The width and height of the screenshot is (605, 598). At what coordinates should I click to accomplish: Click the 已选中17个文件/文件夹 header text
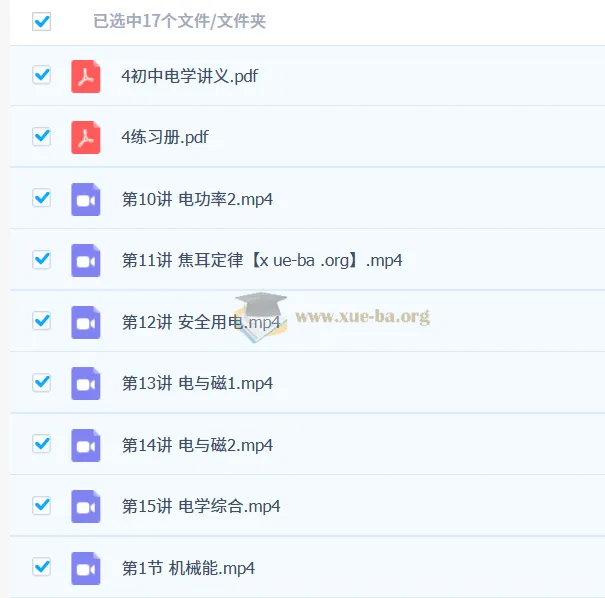(x=179, y=21)
